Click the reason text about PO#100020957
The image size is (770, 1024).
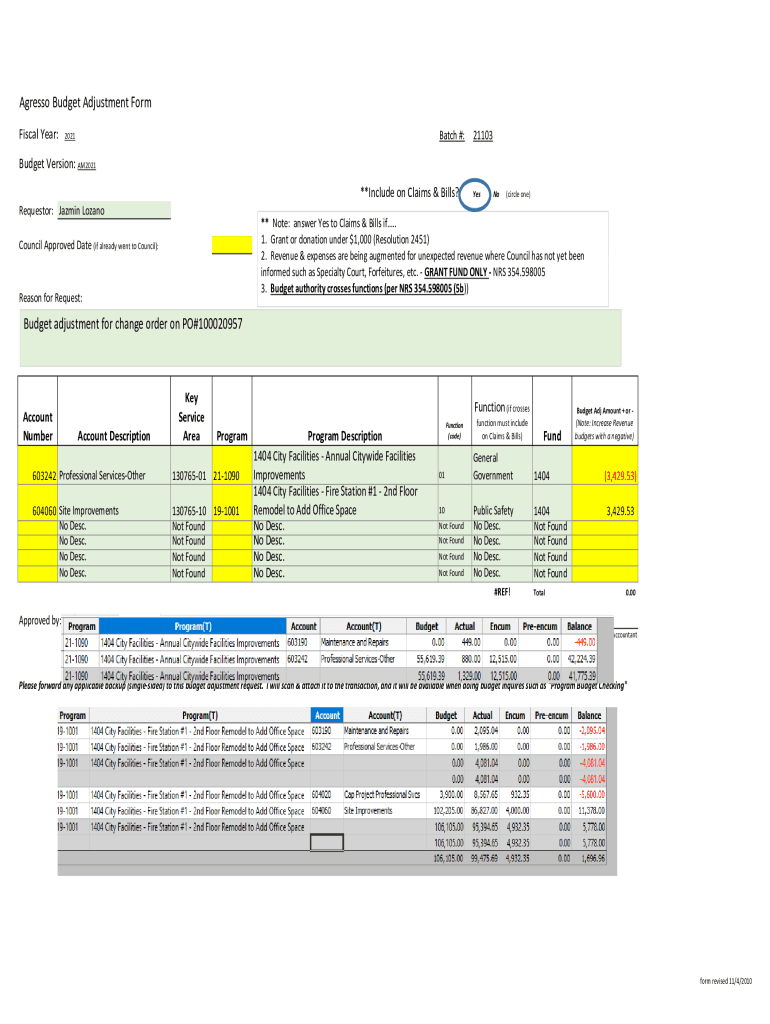134,325
